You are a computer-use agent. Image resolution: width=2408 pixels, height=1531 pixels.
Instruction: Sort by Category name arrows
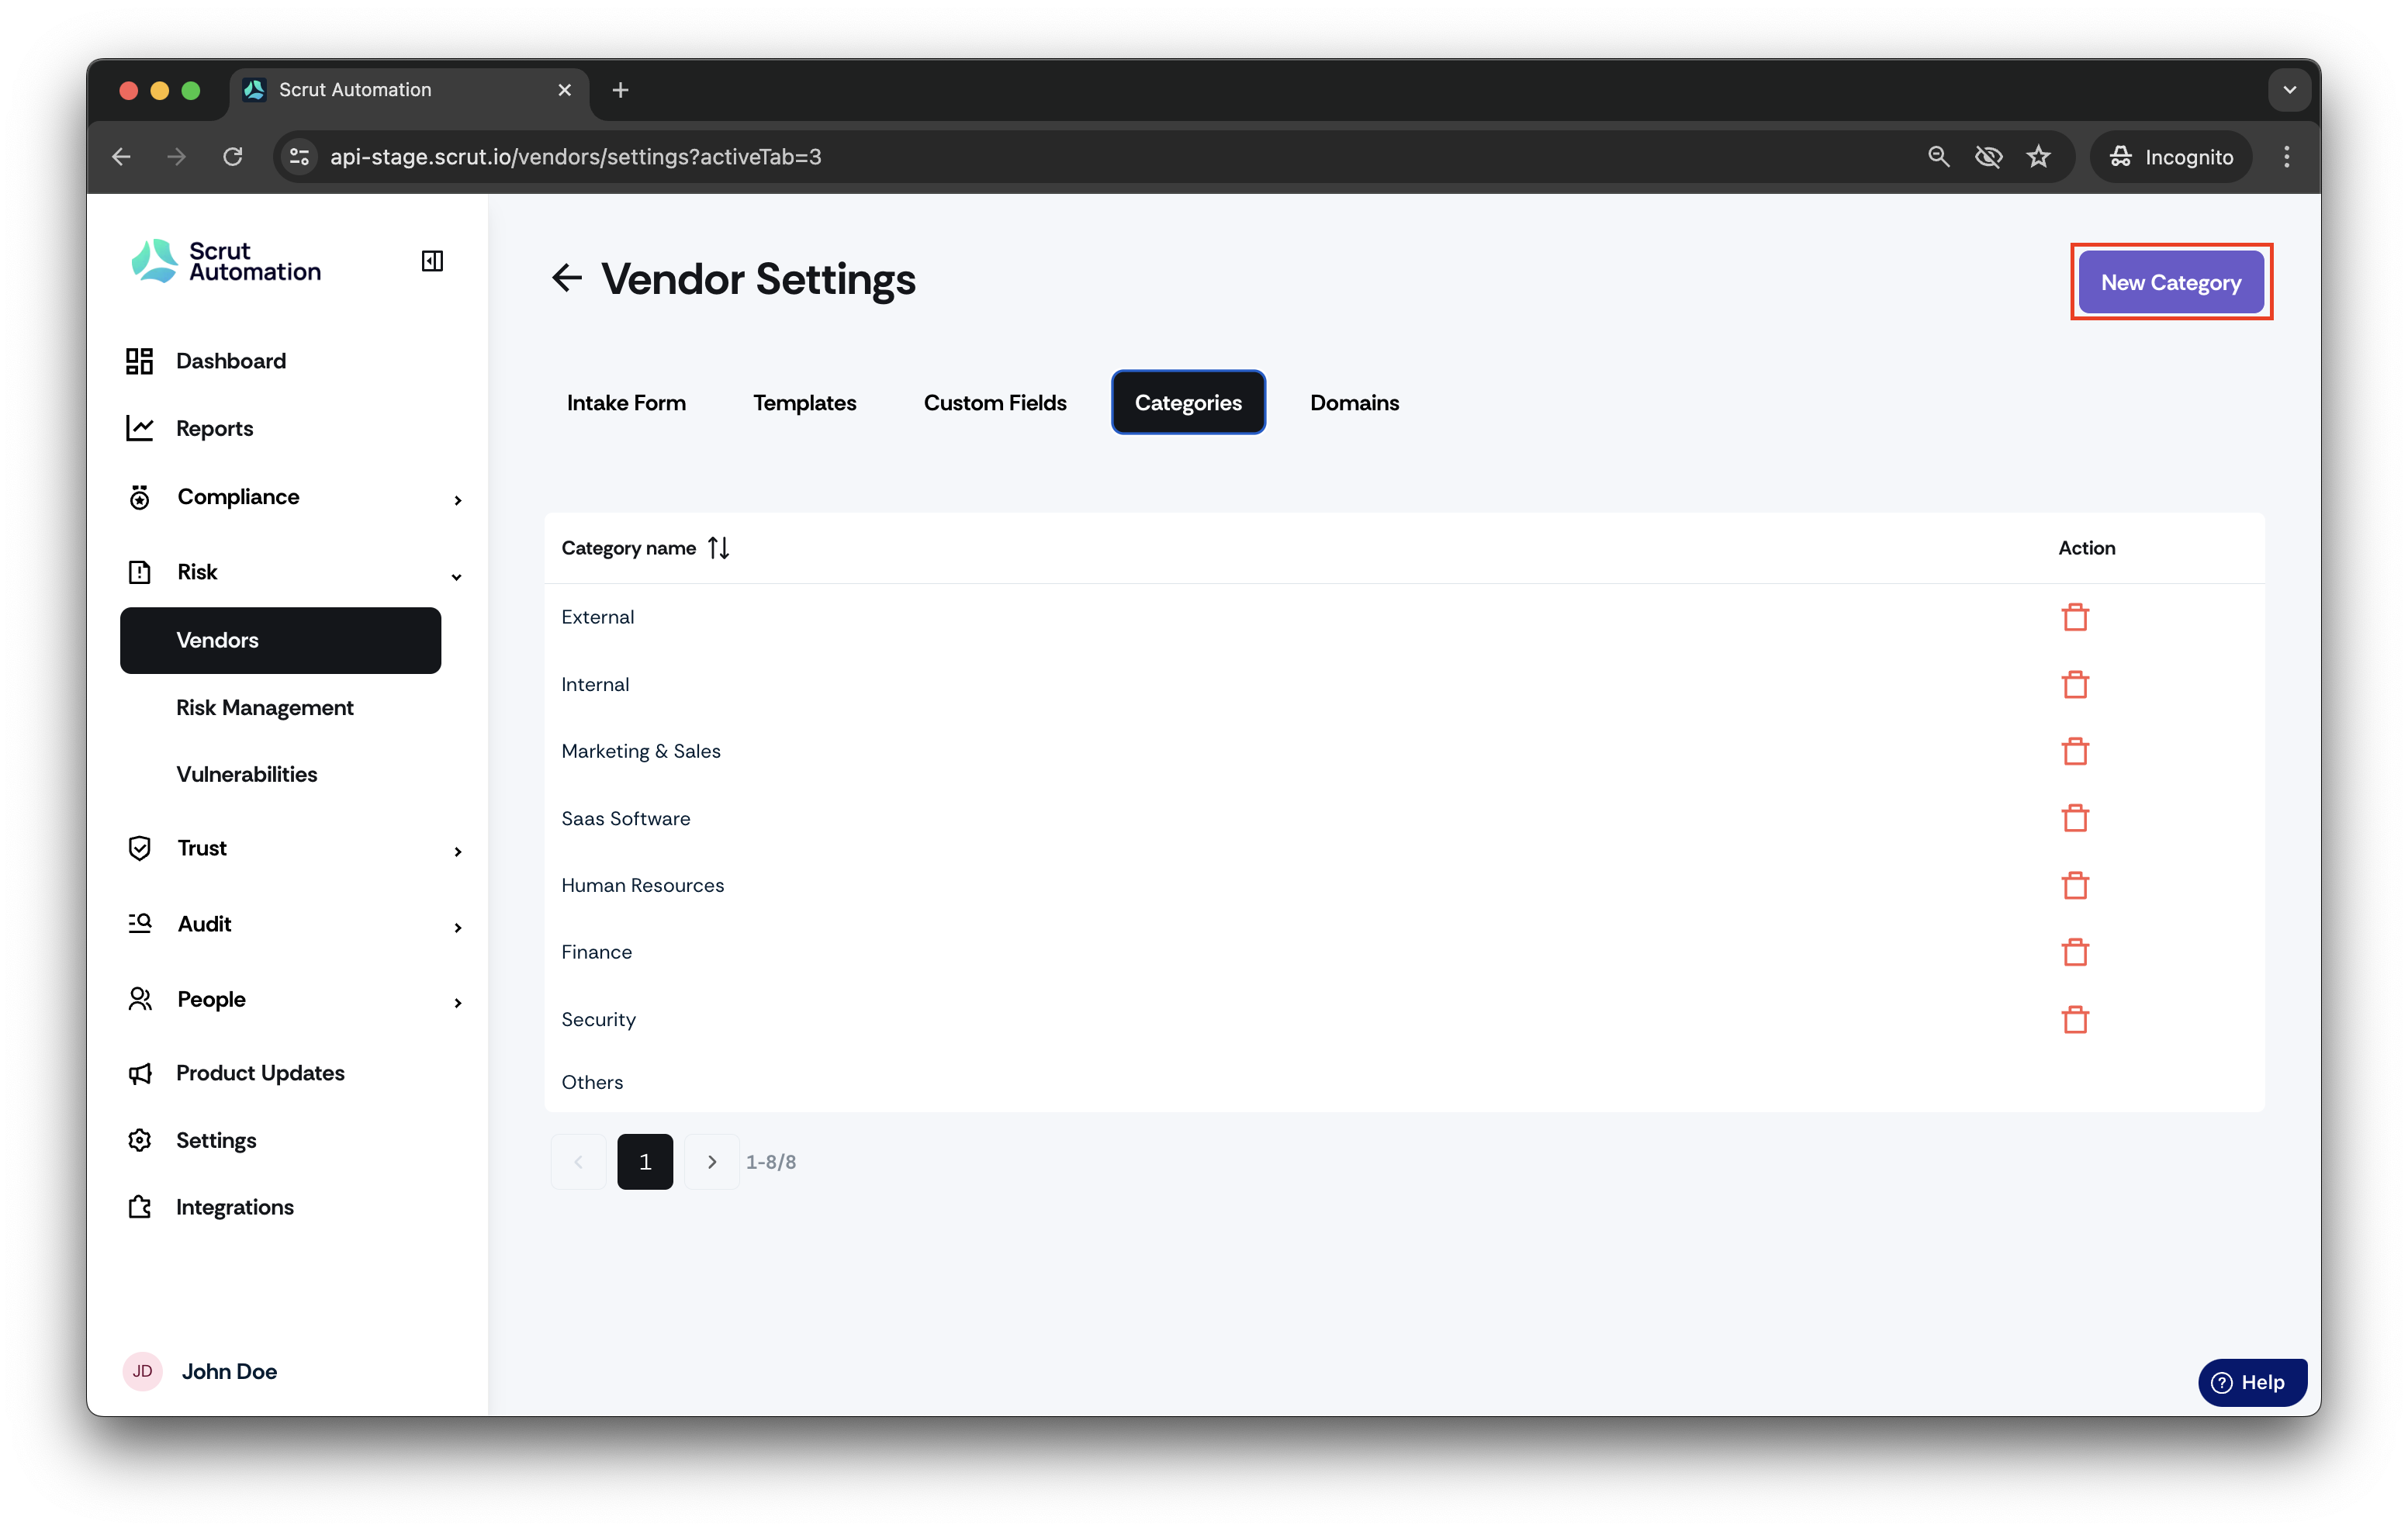pos(719,548)
